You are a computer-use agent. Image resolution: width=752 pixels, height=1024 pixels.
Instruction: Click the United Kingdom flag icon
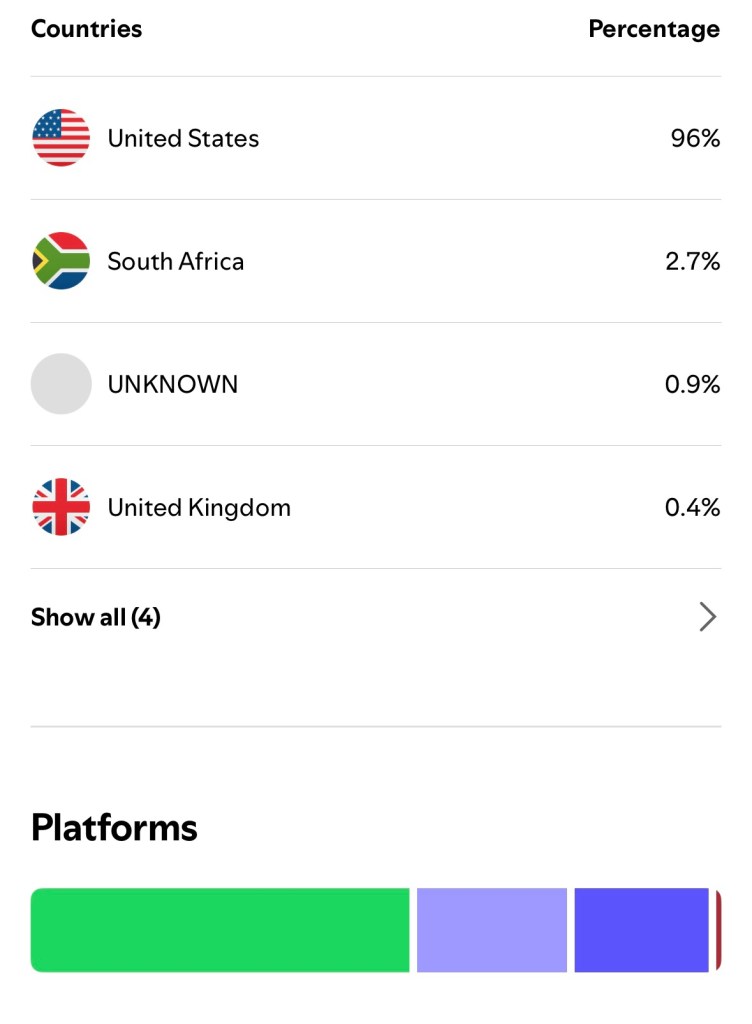[61, 507]
